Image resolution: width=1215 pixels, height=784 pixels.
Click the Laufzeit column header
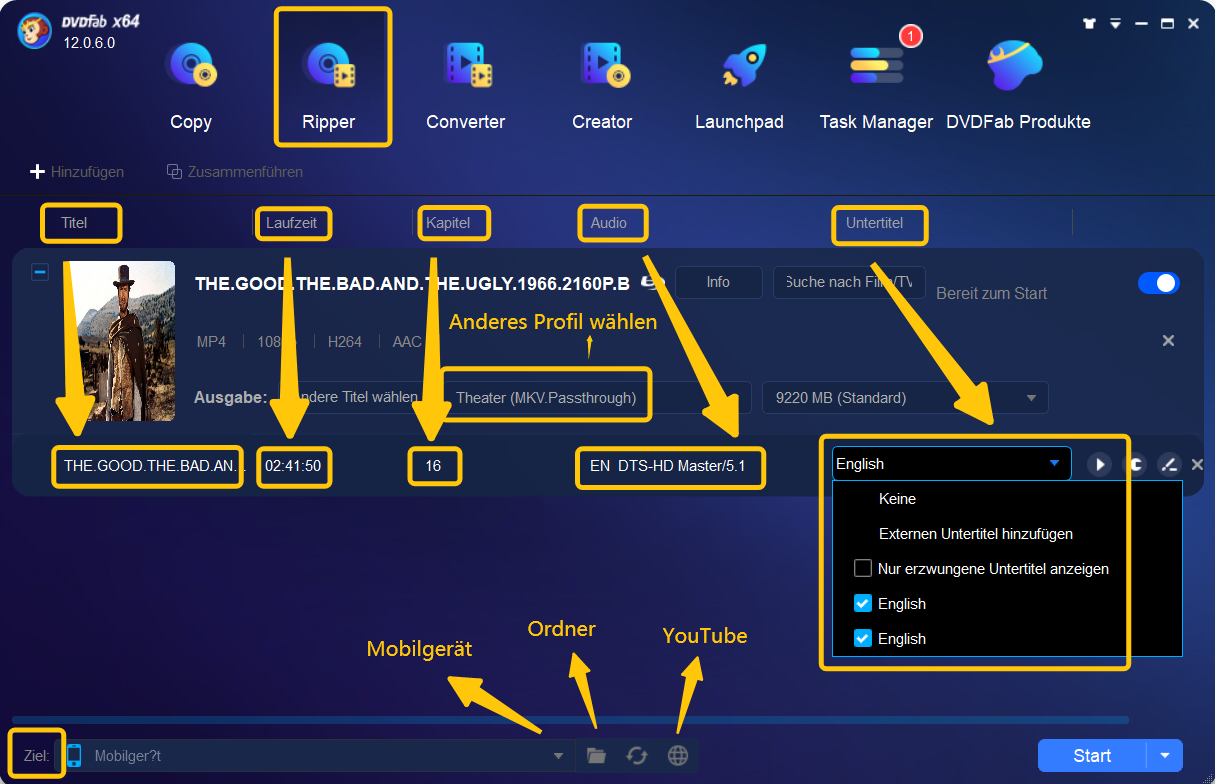291,223
